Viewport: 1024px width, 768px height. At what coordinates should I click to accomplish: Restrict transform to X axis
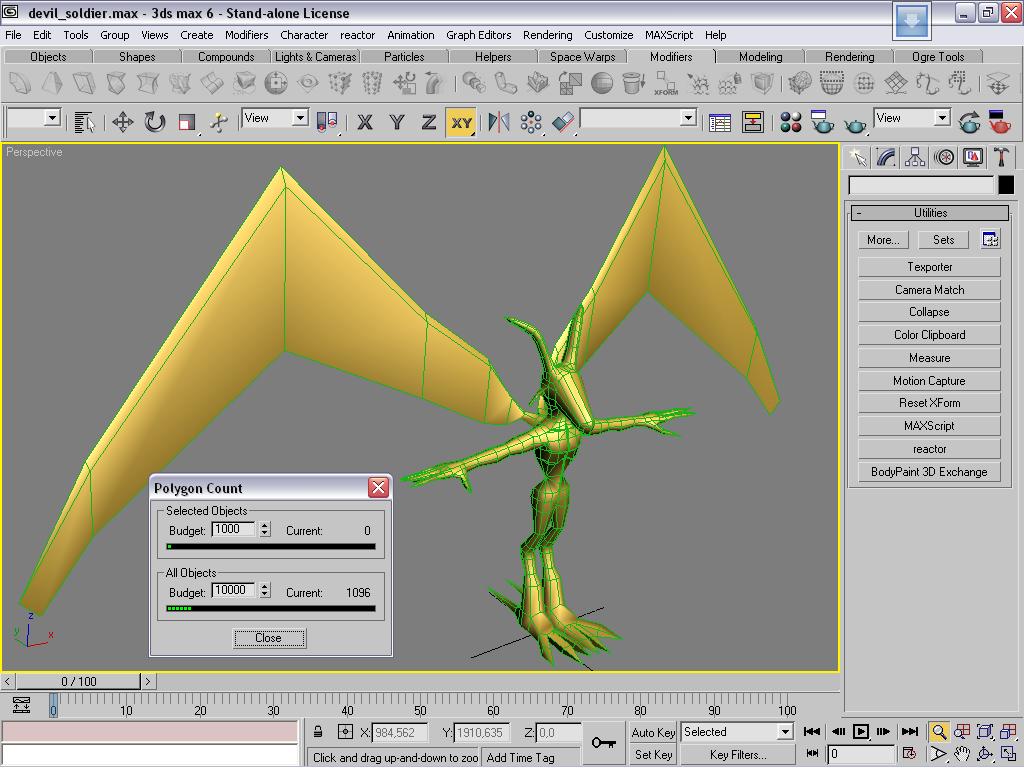point(364,122)
